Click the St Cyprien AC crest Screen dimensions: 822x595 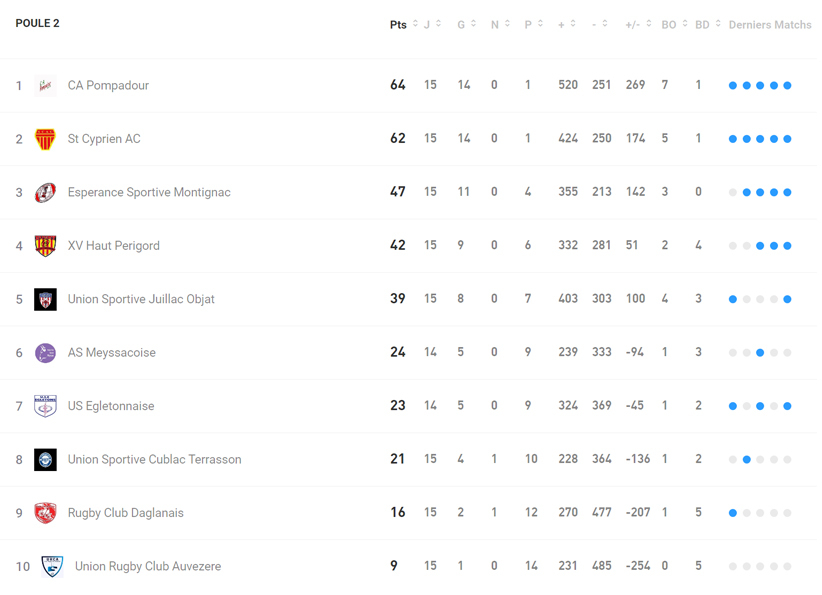click(x=45, y=139)
